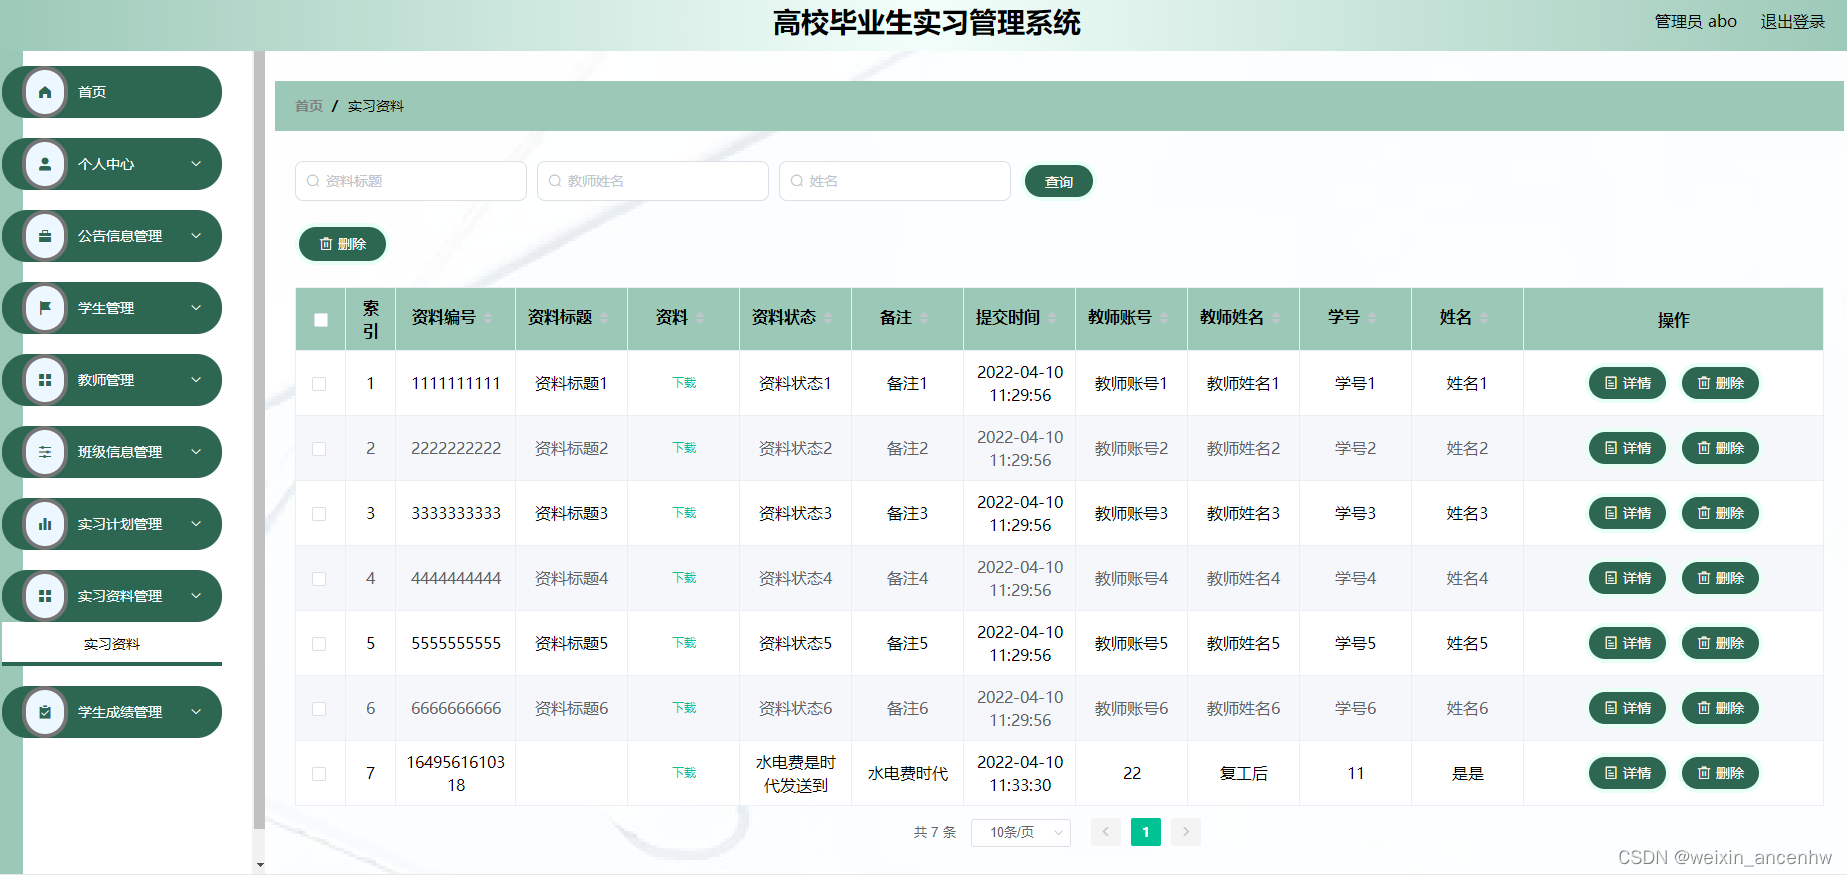1847x876 pixels.
Task: Expand 学生成绩管理 menu chevron
Action: pyautogui.click(x=196, y=712)
